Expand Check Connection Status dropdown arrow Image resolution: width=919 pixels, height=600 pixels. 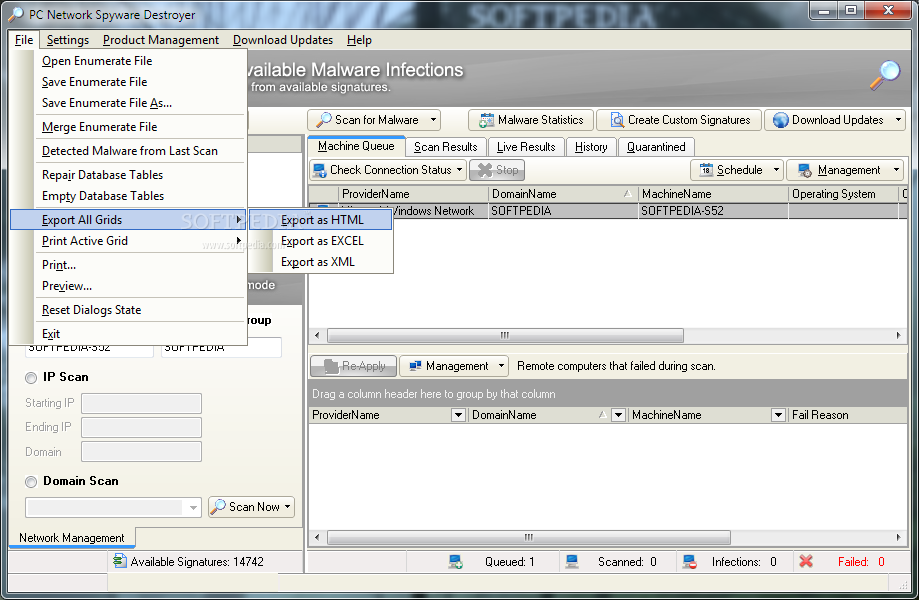point(459,170)
